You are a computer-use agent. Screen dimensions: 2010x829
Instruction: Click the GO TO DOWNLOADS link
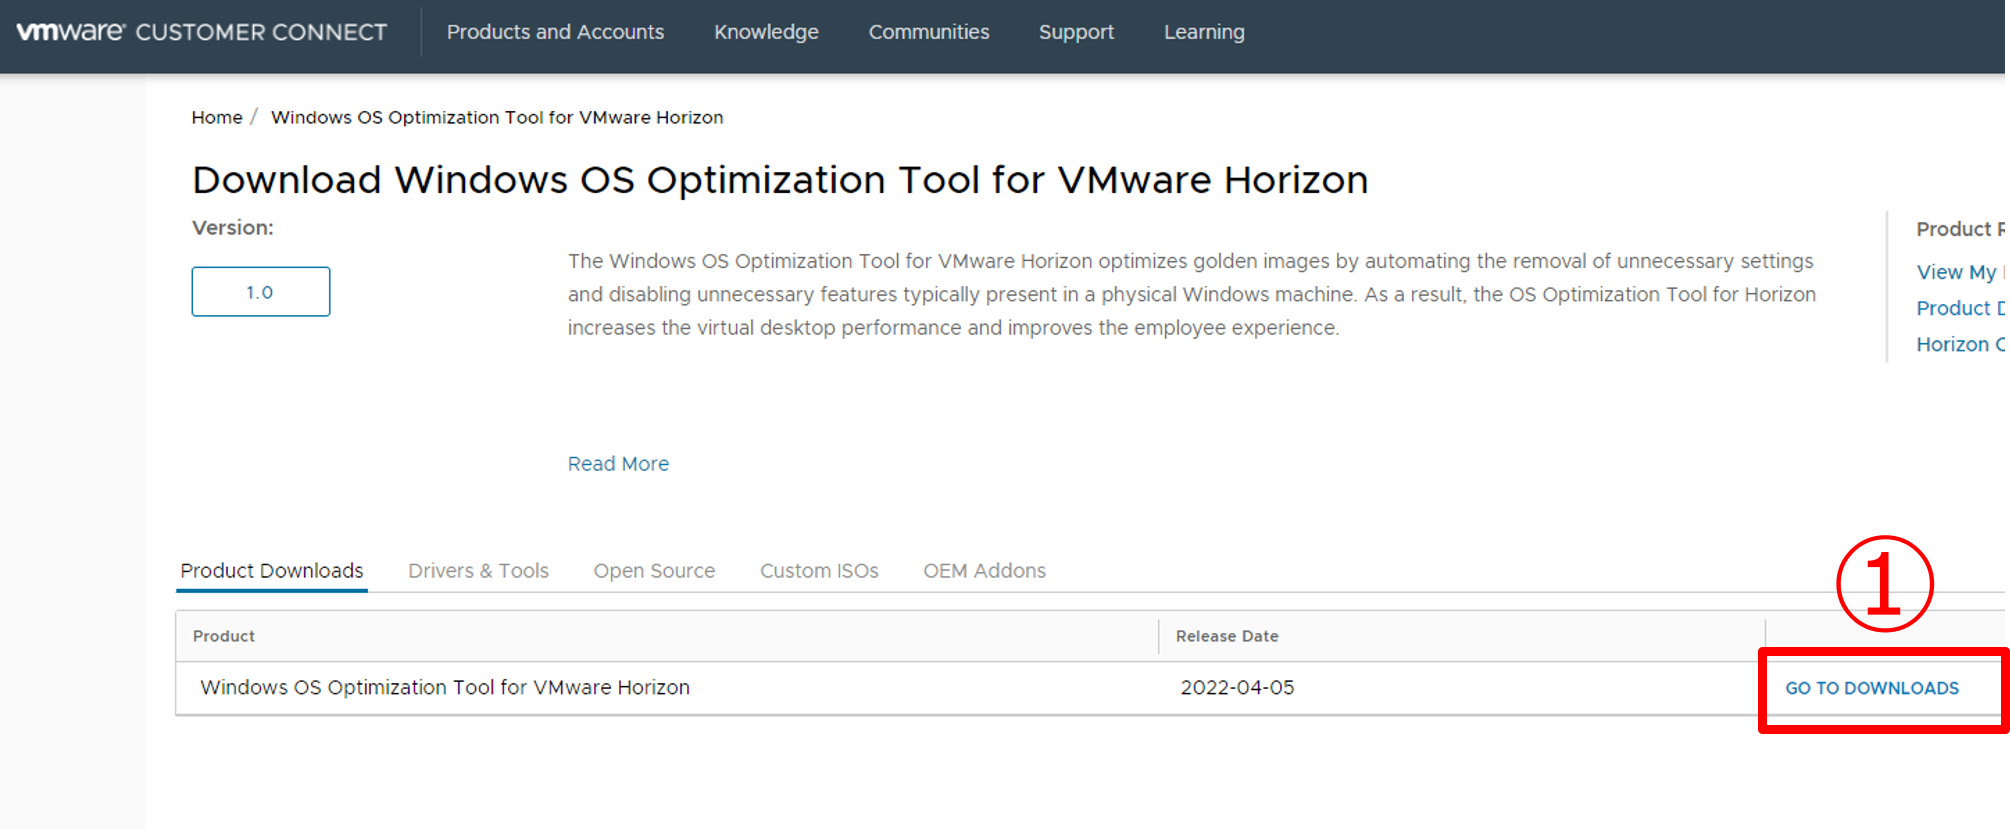click(x=1871, y=688)
